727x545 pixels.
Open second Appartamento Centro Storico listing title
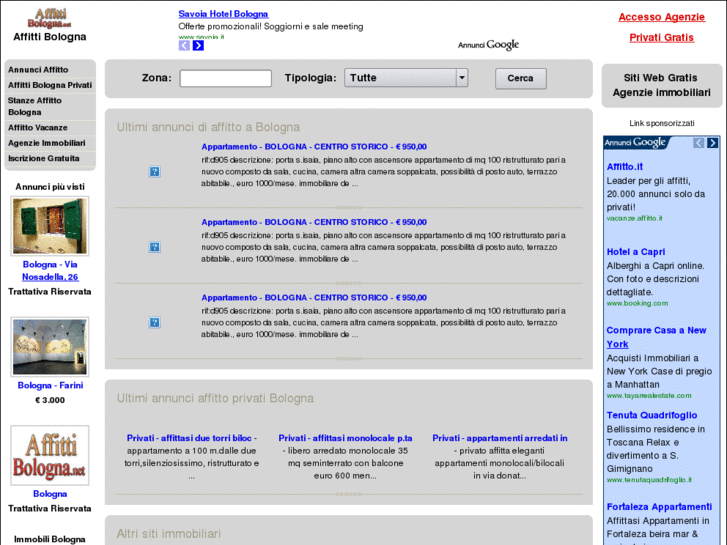click(x=314, y=222)
